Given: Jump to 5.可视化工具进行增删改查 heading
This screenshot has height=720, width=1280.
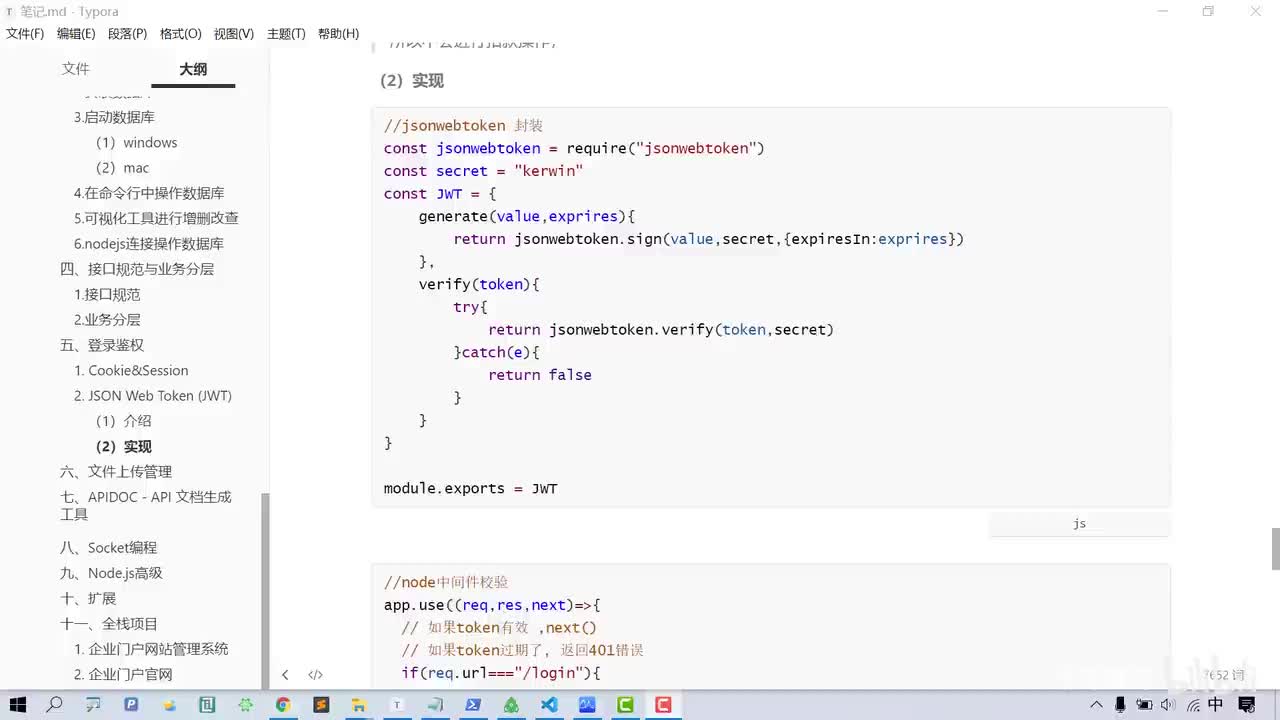Looking at the screenshot, I should [156, 218].
